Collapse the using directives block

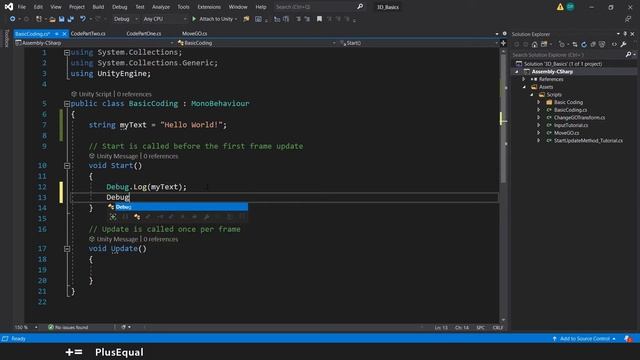click(67, 53)
